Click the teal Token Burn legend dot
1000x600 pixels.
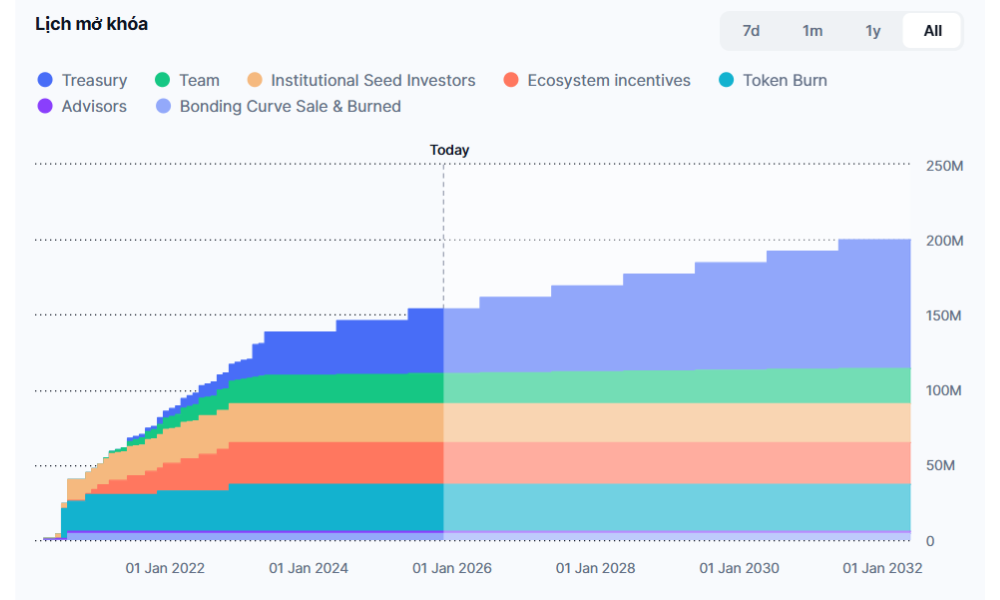pyautogui.click(x=727, y=80)
